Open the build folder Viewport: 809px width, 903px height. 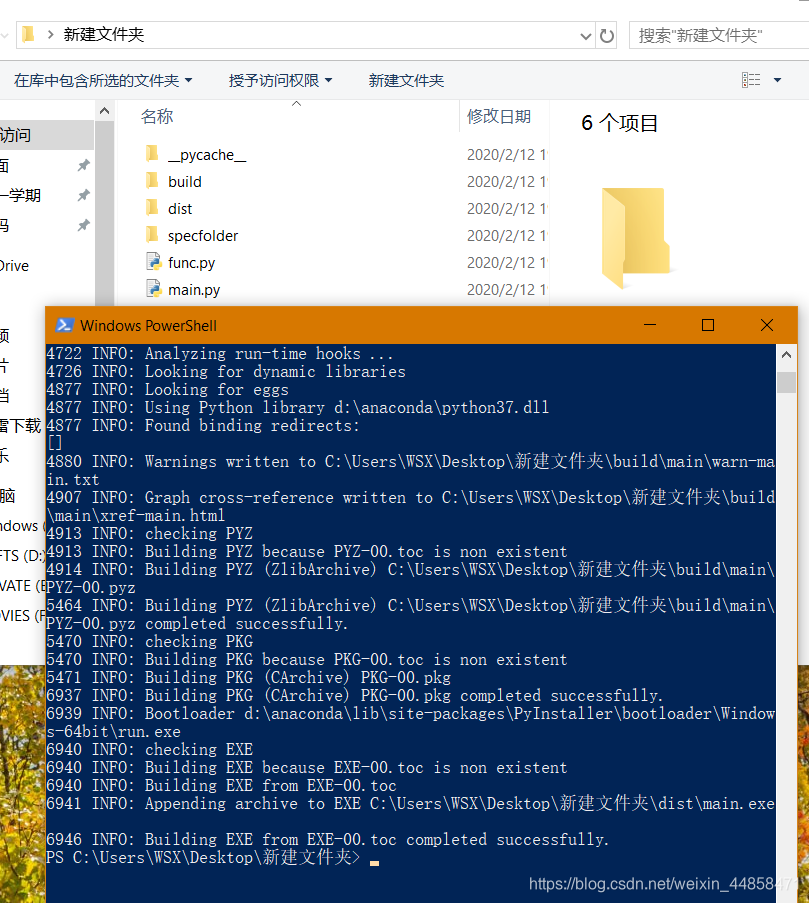(185, 181)
